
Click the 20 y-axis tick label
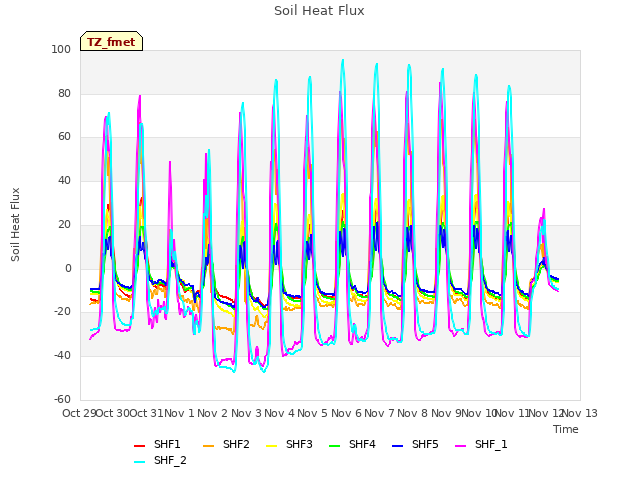click(x=64, y=225)
